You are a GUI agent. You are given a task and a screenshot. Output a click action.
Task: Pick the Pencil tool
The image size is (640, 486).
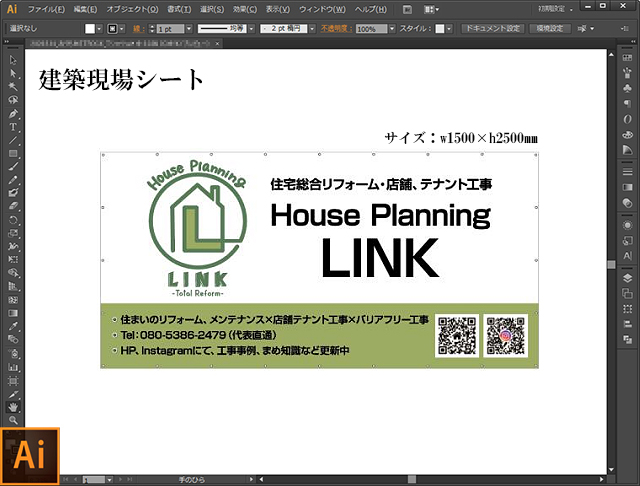[x=13, y=180]
